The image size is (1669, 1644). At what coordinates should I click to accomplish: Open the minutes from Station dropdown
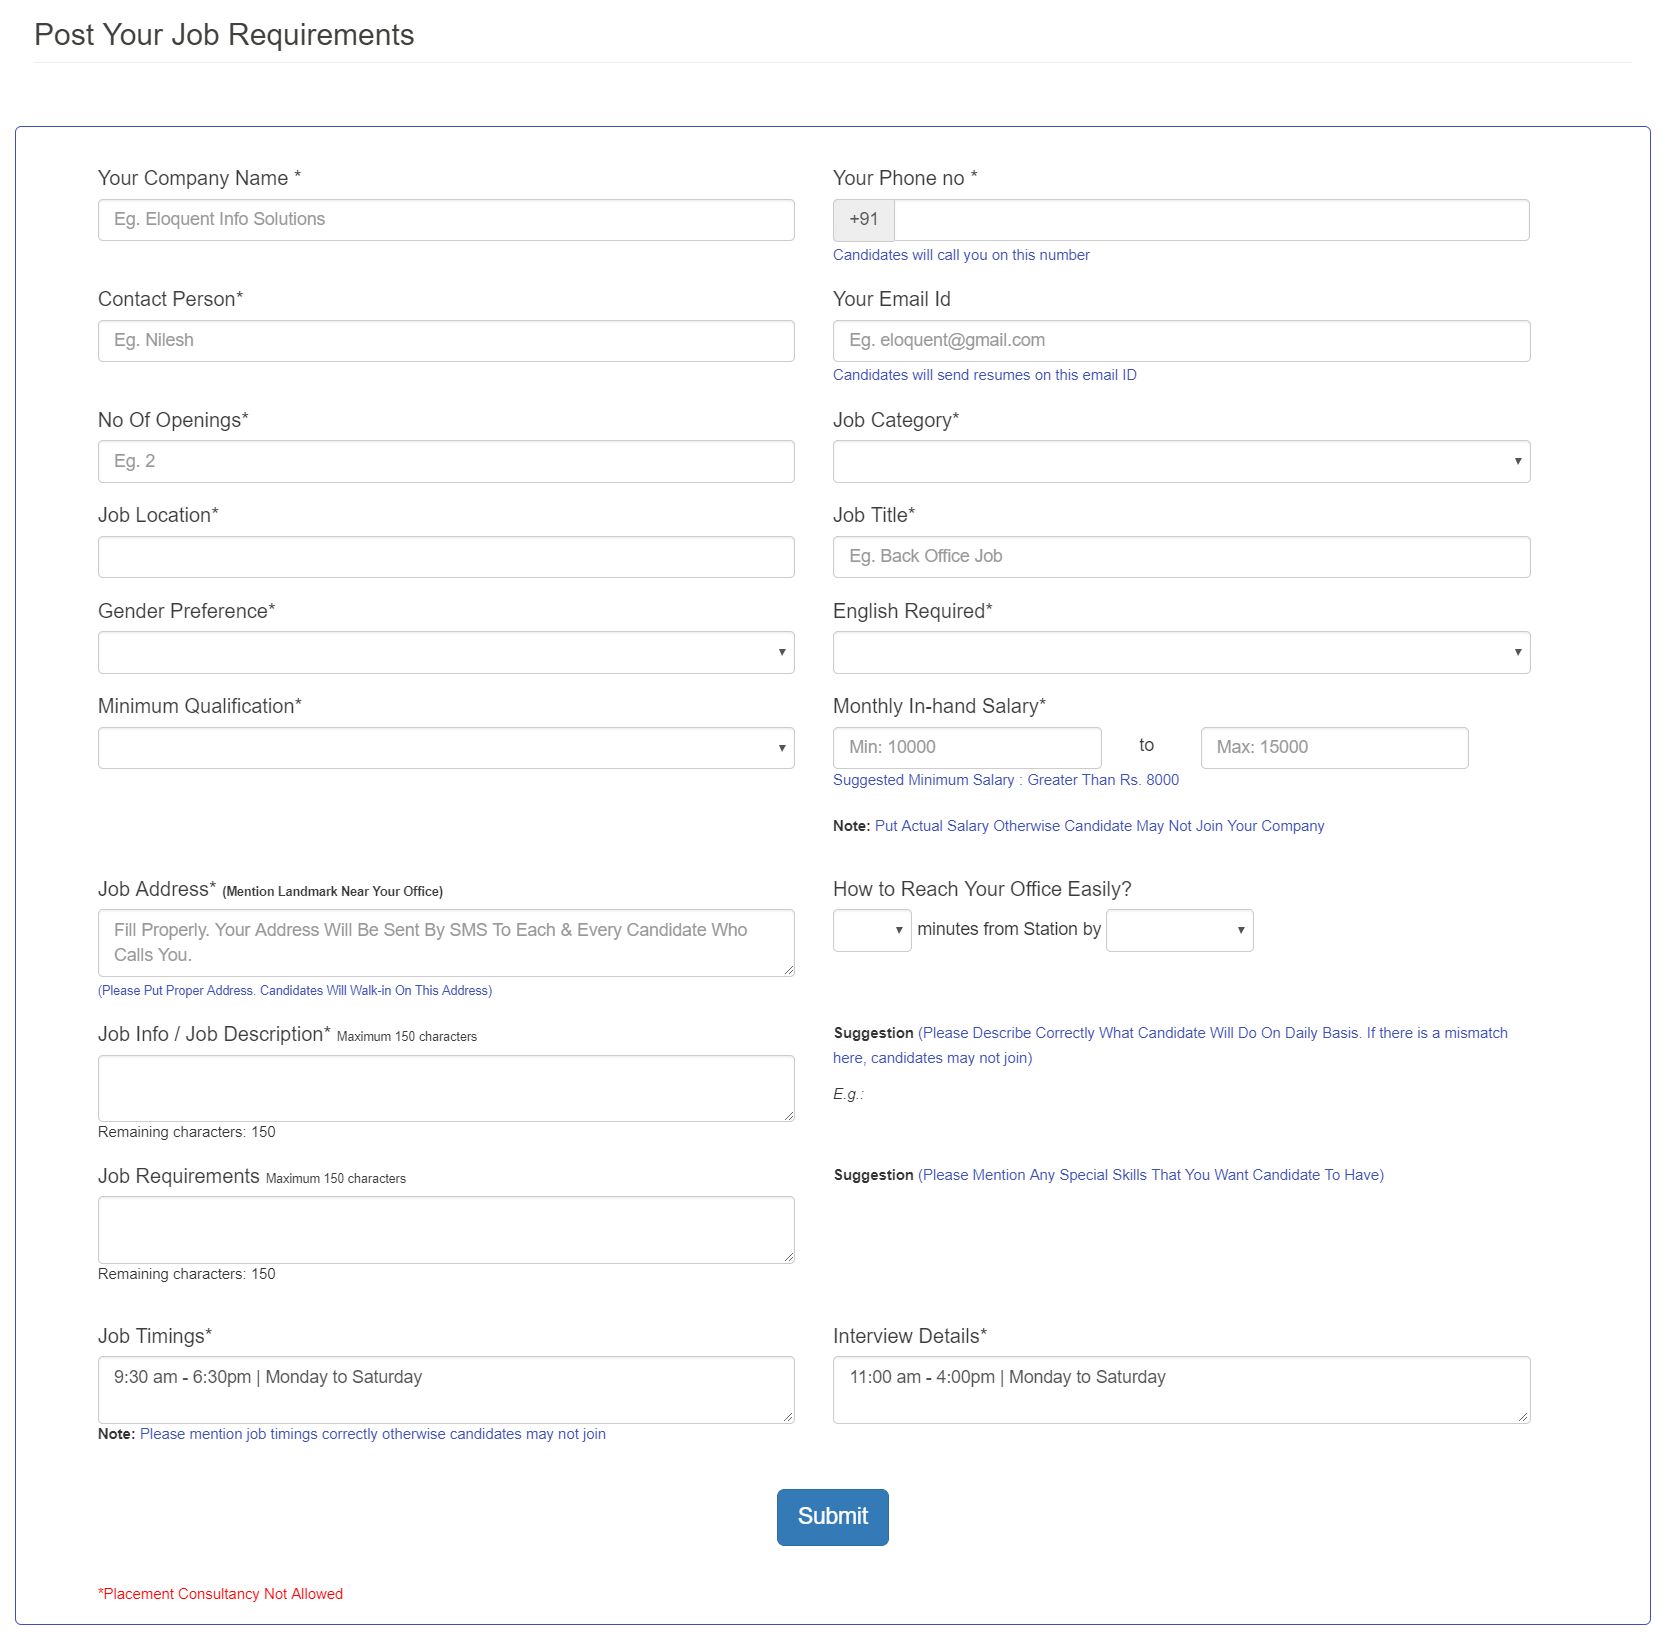point(870,930)
